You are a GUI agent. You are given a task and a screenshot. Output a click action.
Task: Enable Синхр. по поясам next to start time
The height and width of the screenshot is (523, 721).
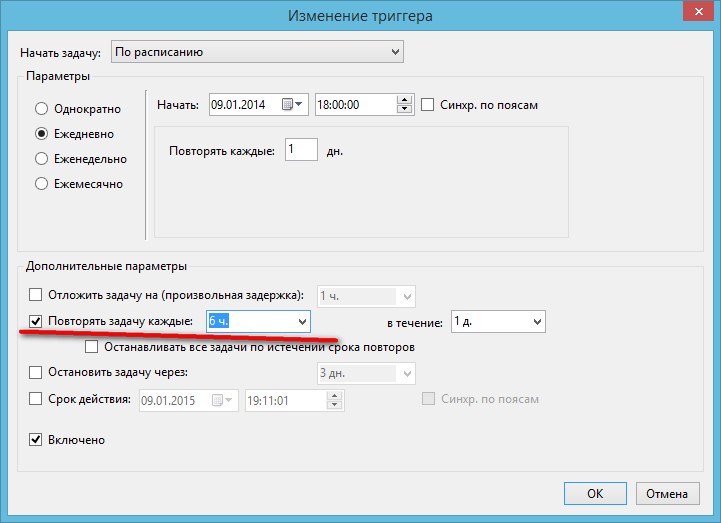(428, 105)
